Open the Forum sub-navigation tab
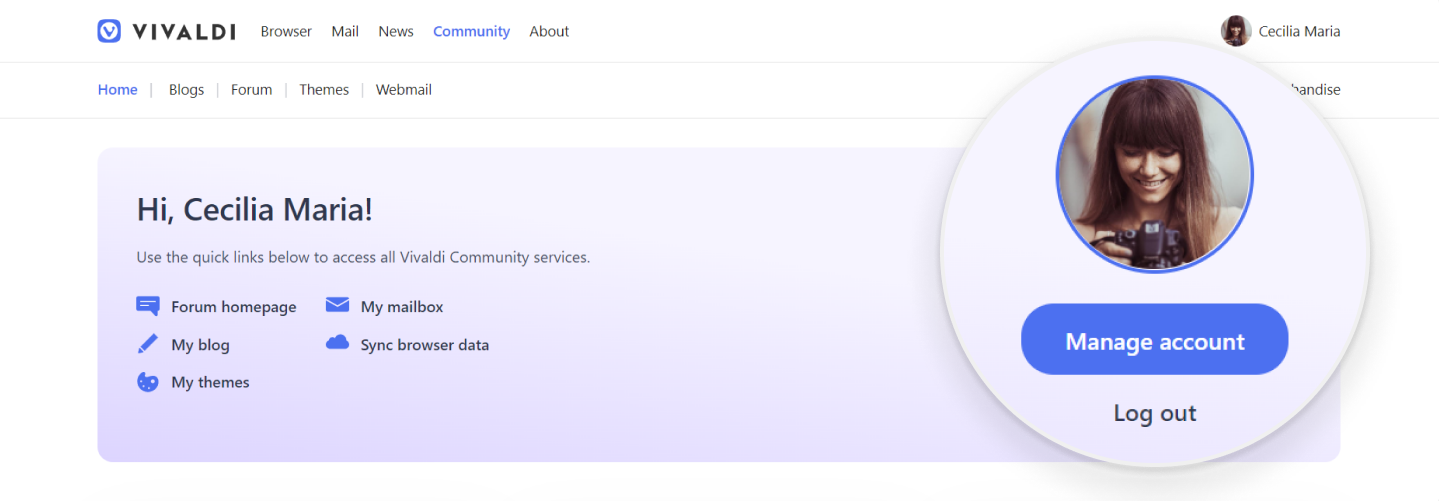 point(251,89)
